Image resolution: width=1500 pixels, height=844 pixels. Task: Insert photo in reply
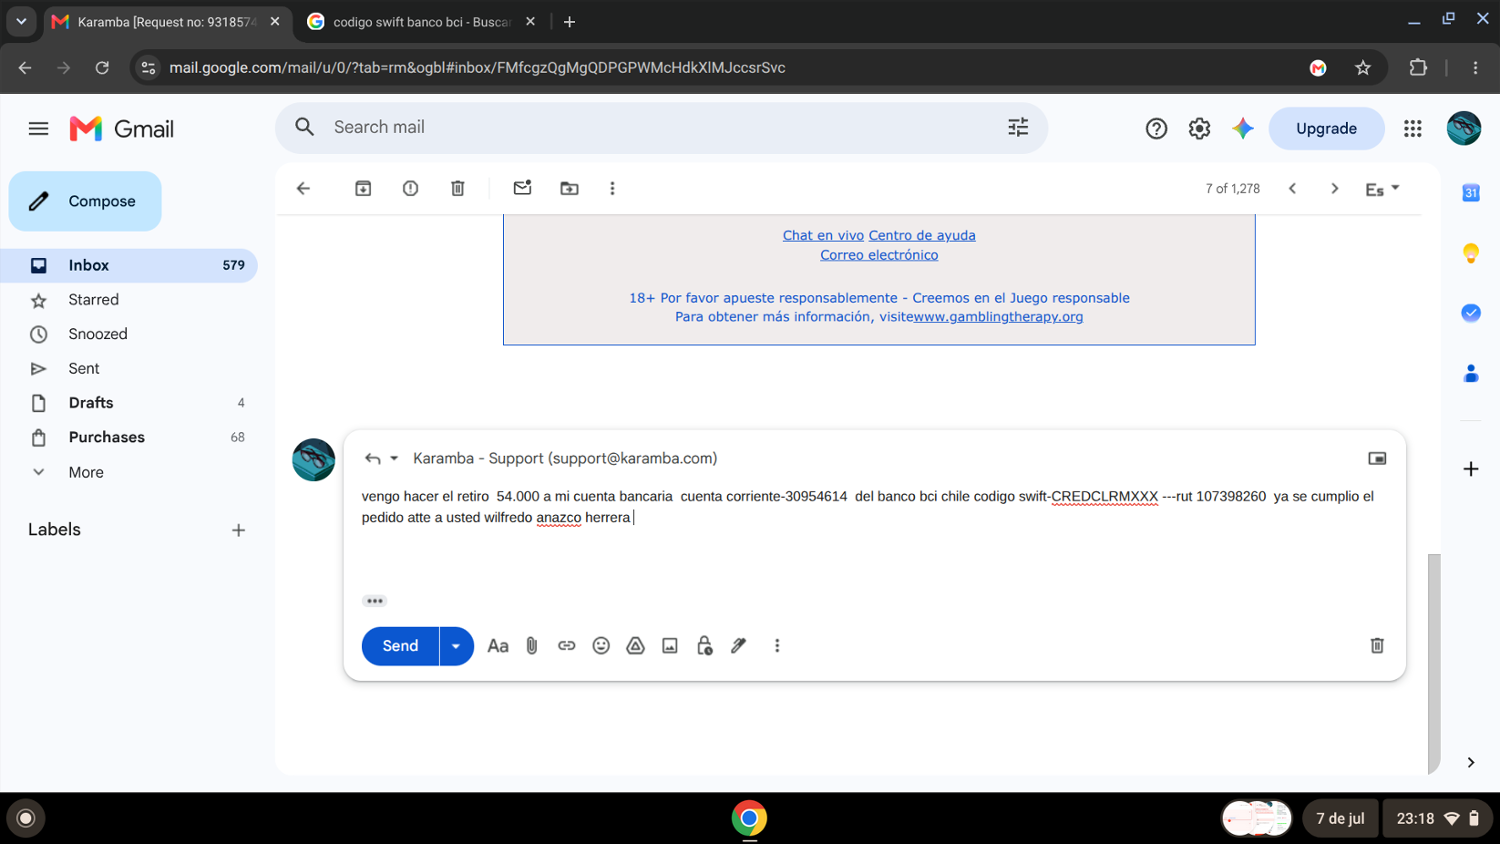tap(670, 646)
